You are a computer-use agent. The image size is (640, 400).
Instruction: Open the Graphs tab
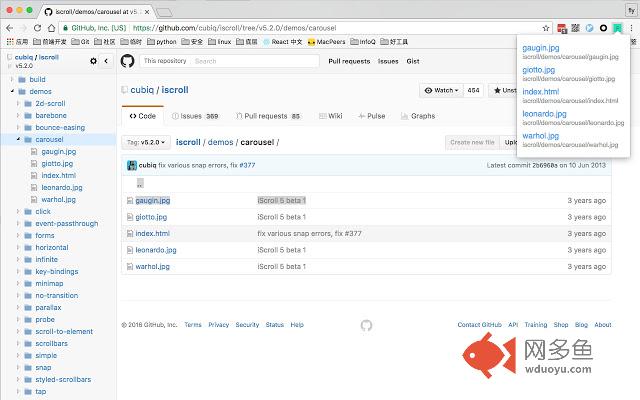[x=418, y=116]
